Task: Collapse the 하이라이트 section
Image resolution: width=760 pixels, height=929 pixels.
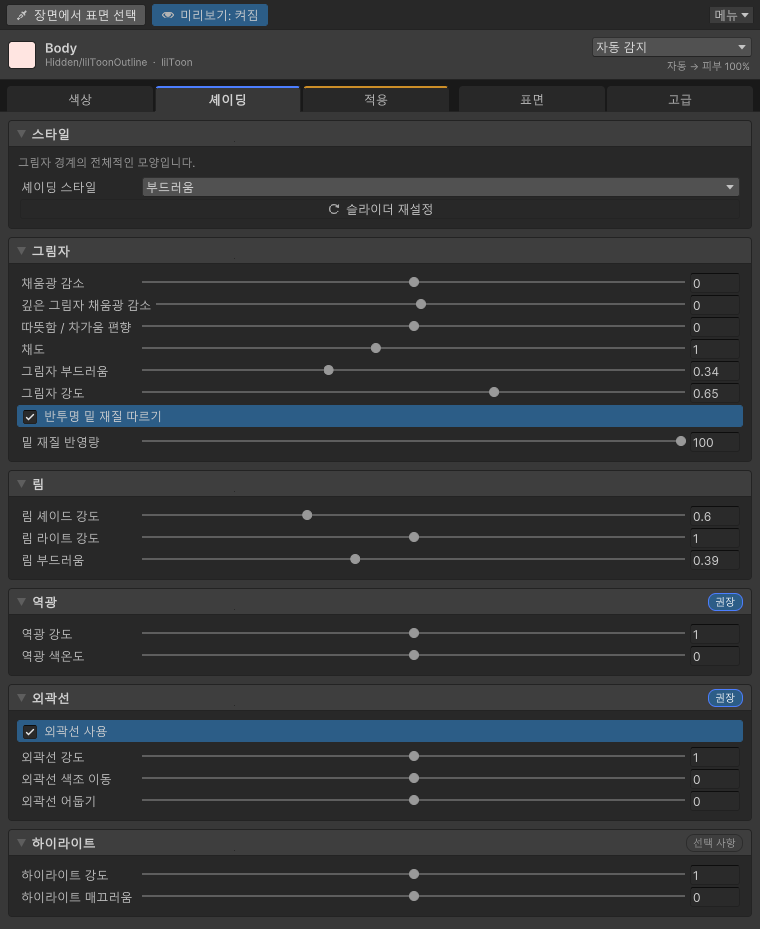Action: [21, 842]
